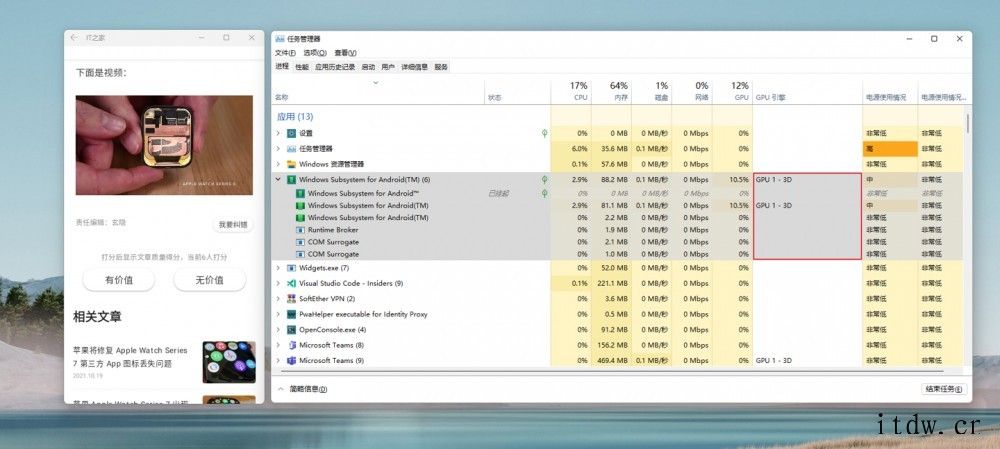Open article 苹果将修复 Apple Watch Series 7 link
This screenshot has height=449, width=1000.
tap(130, 357)
